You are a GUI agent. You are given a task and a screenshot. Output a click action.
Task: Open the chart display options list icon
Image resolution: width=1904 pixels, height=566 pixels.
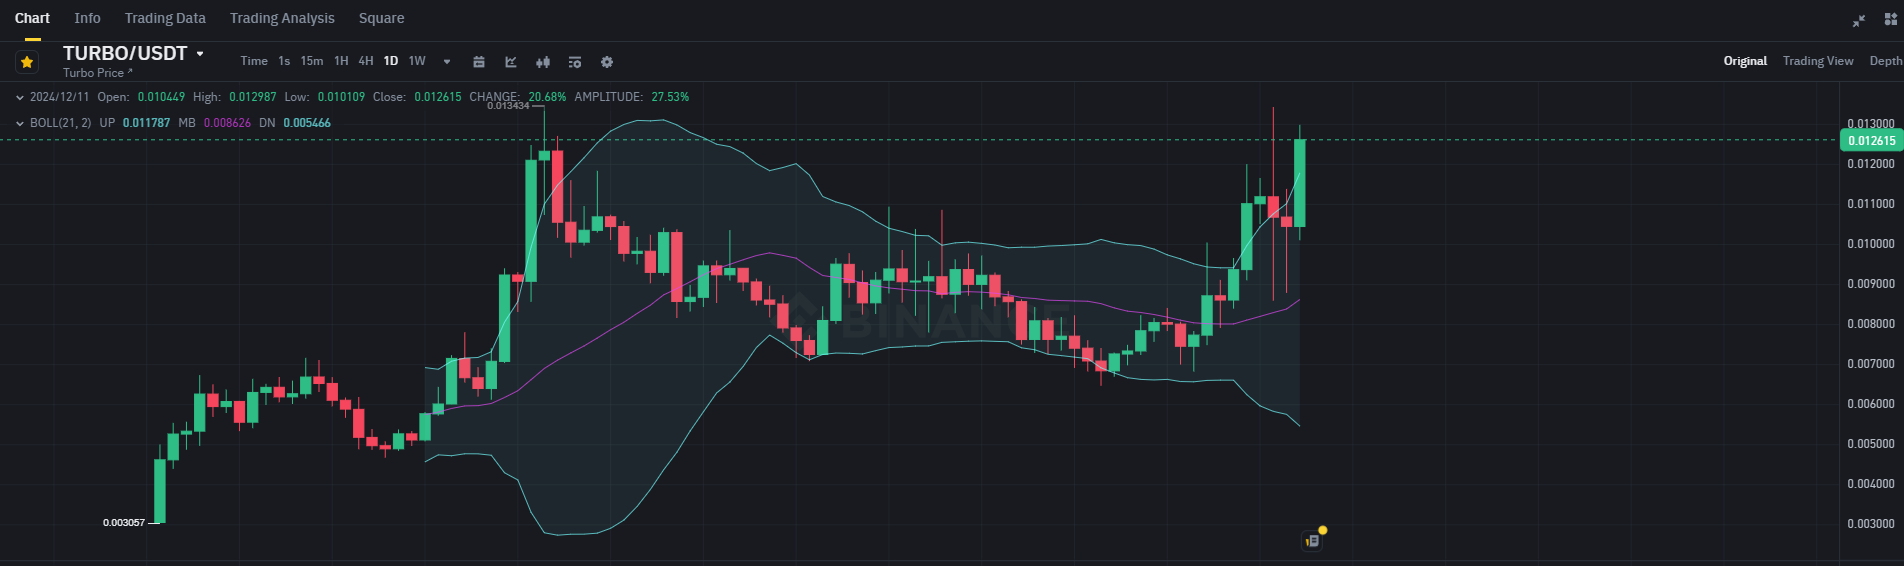(x=575, y=62)
